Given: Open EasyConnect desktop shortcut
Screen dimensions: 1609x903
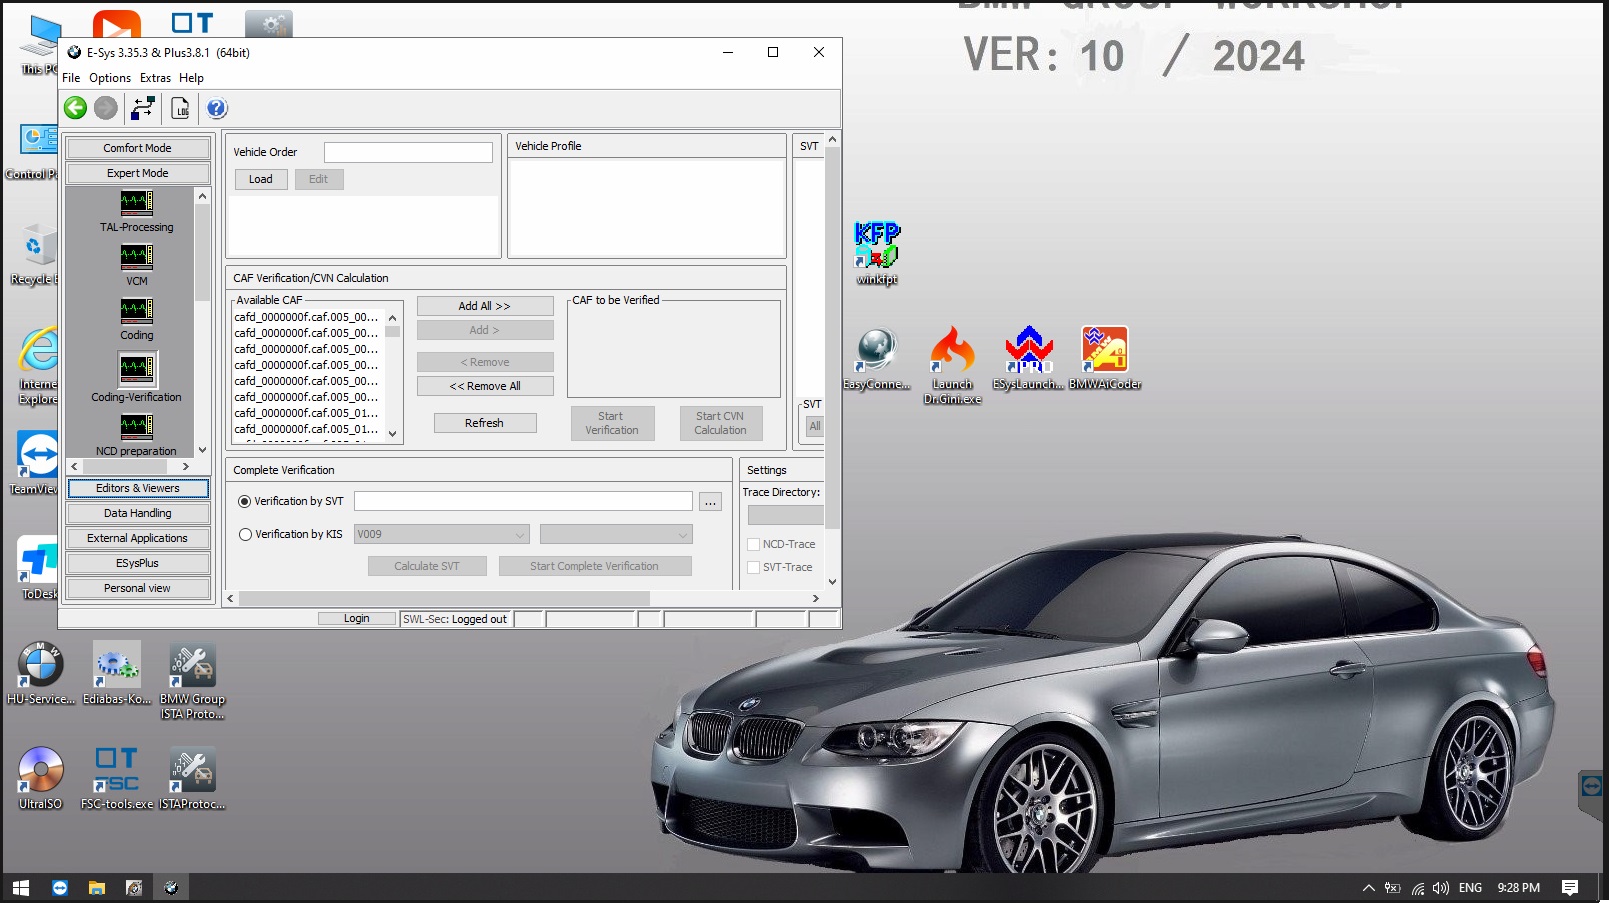Looking at the screenshot, I should click(x=877, y=359).
